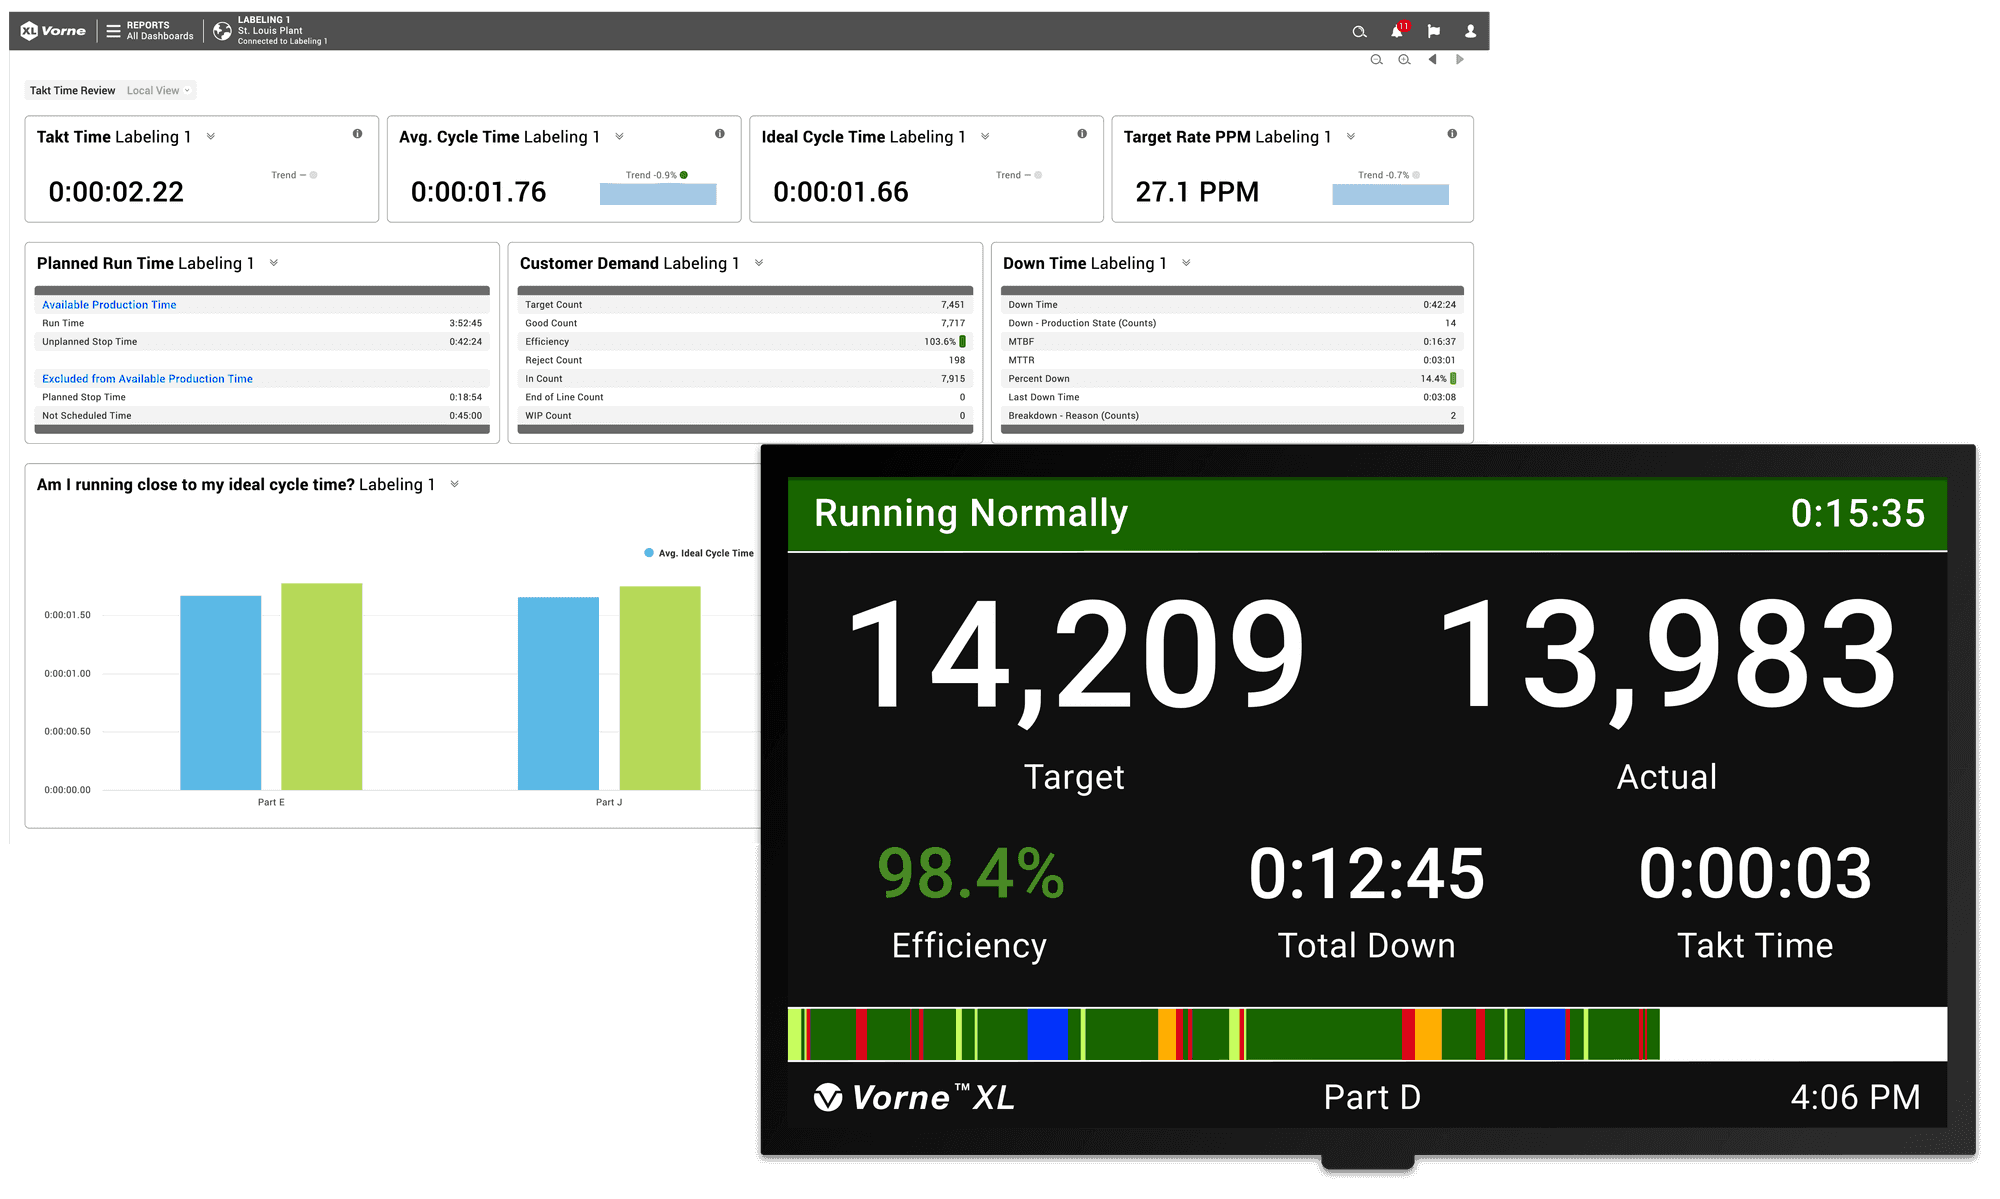Select the Takt Time Review tab
This screenshot has width=2000, height=1199.
[x=72, y=91]
